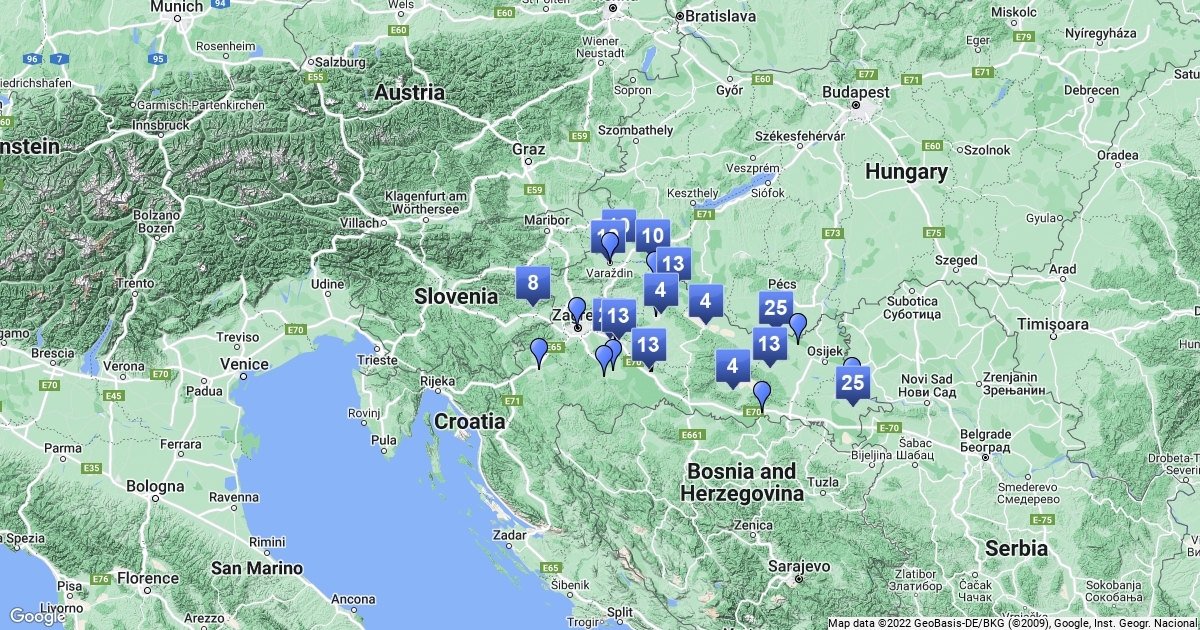This screenshot has height=630, width=1200.
Task: Select the 4 cluster marker southwest of Pécs
Action: point(706,301)
